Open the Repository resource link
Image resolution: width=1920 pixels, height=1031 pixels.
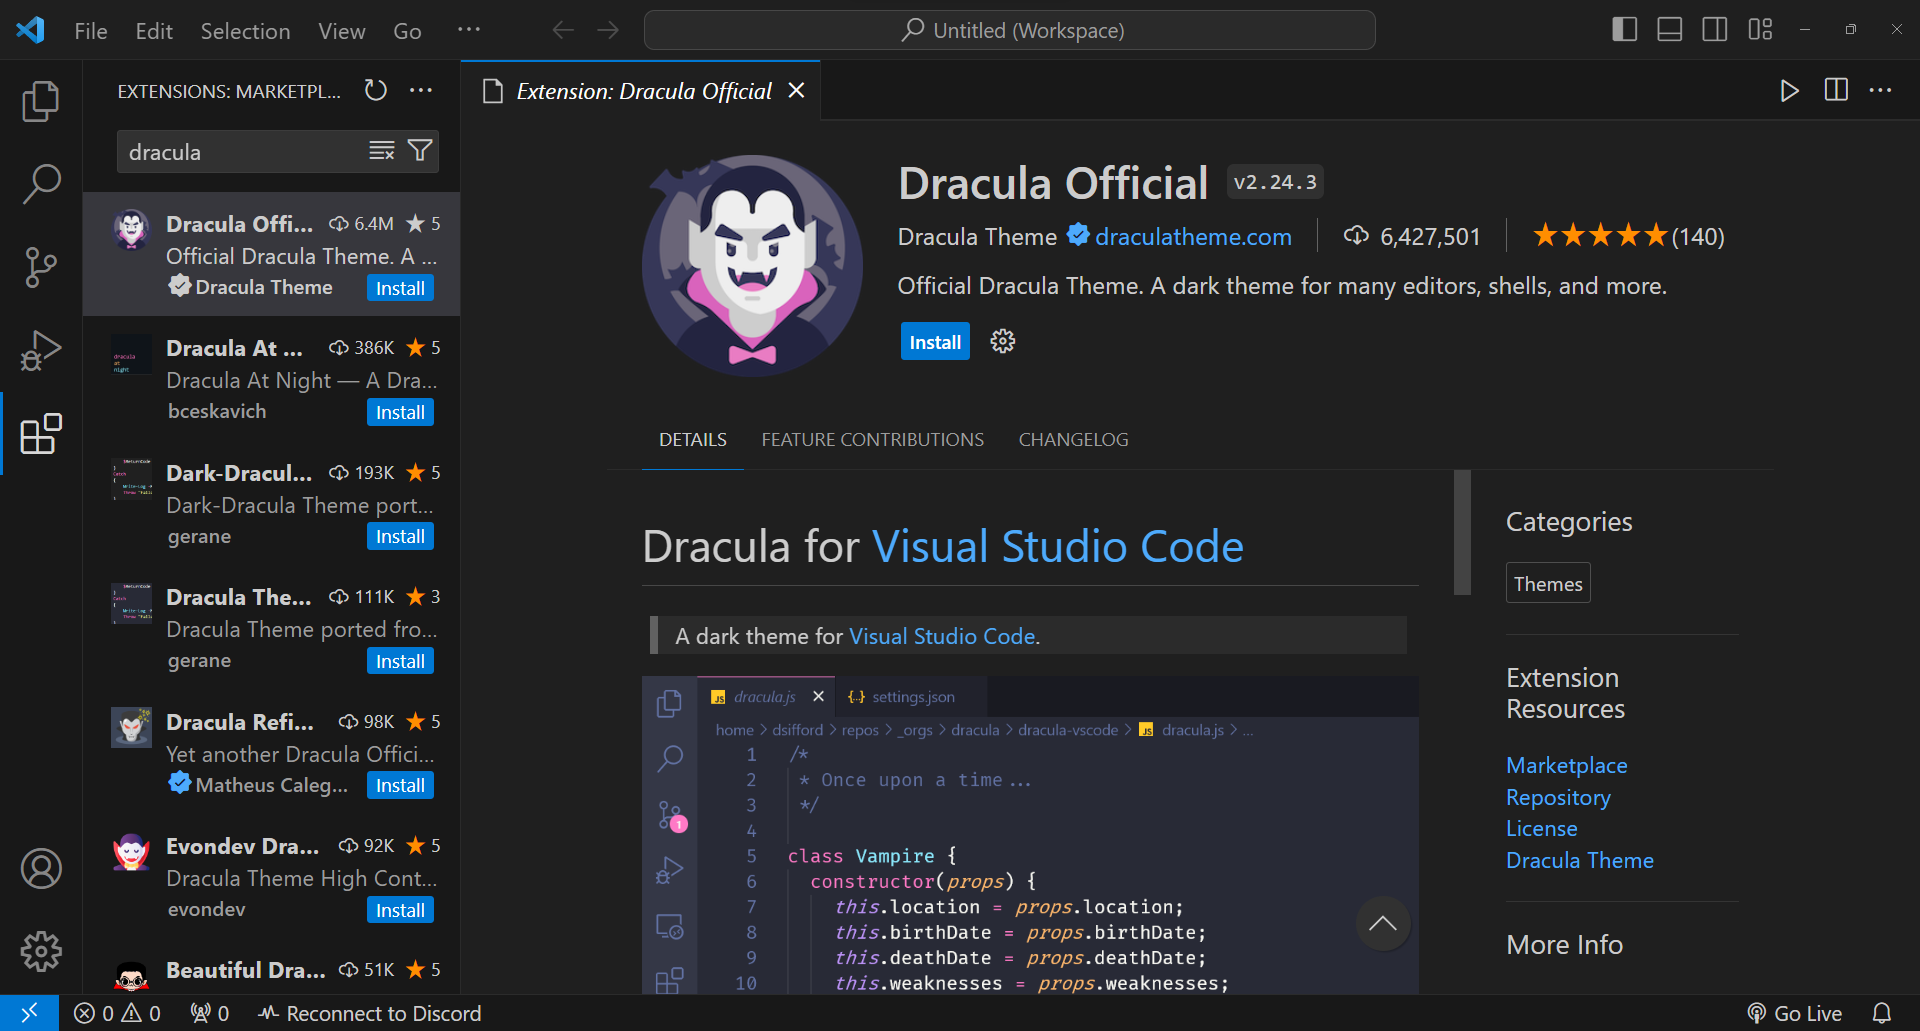[1558, 798]
